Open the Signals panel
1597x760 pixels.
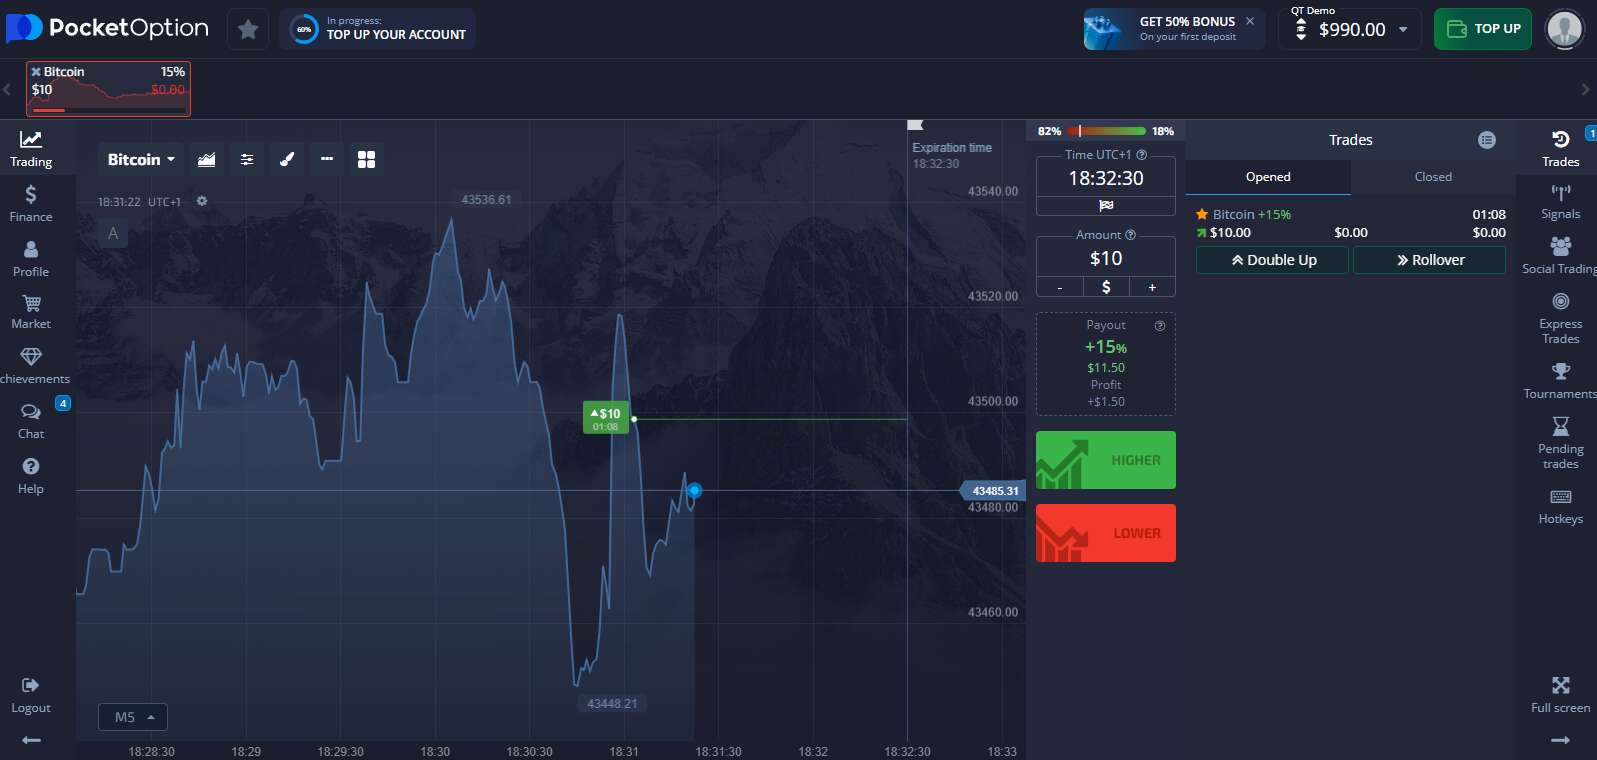point(1560,202)
